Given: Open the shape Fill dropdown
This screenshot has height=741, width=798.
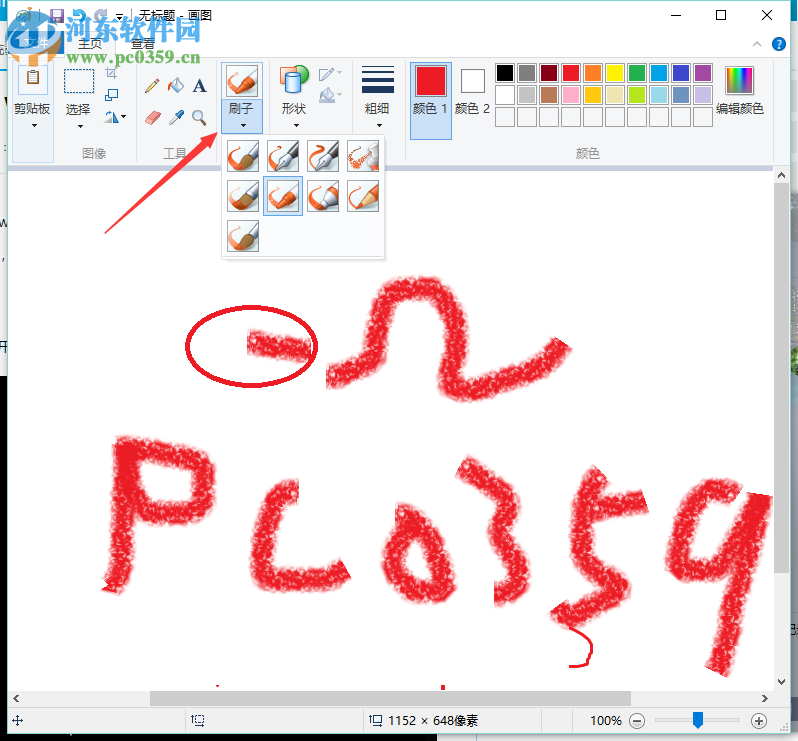Looking at the screenshot, I should point(330,95).
